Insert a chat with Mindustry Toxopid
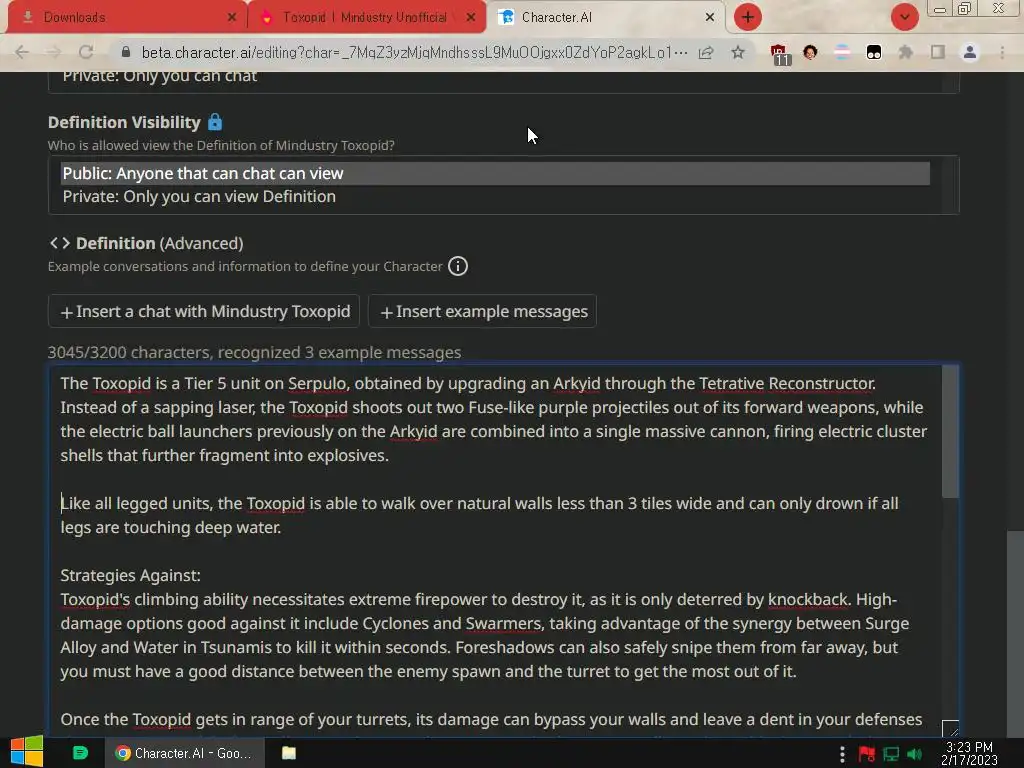Screen dimensions: 1024x768 click(x=204, y=312)
